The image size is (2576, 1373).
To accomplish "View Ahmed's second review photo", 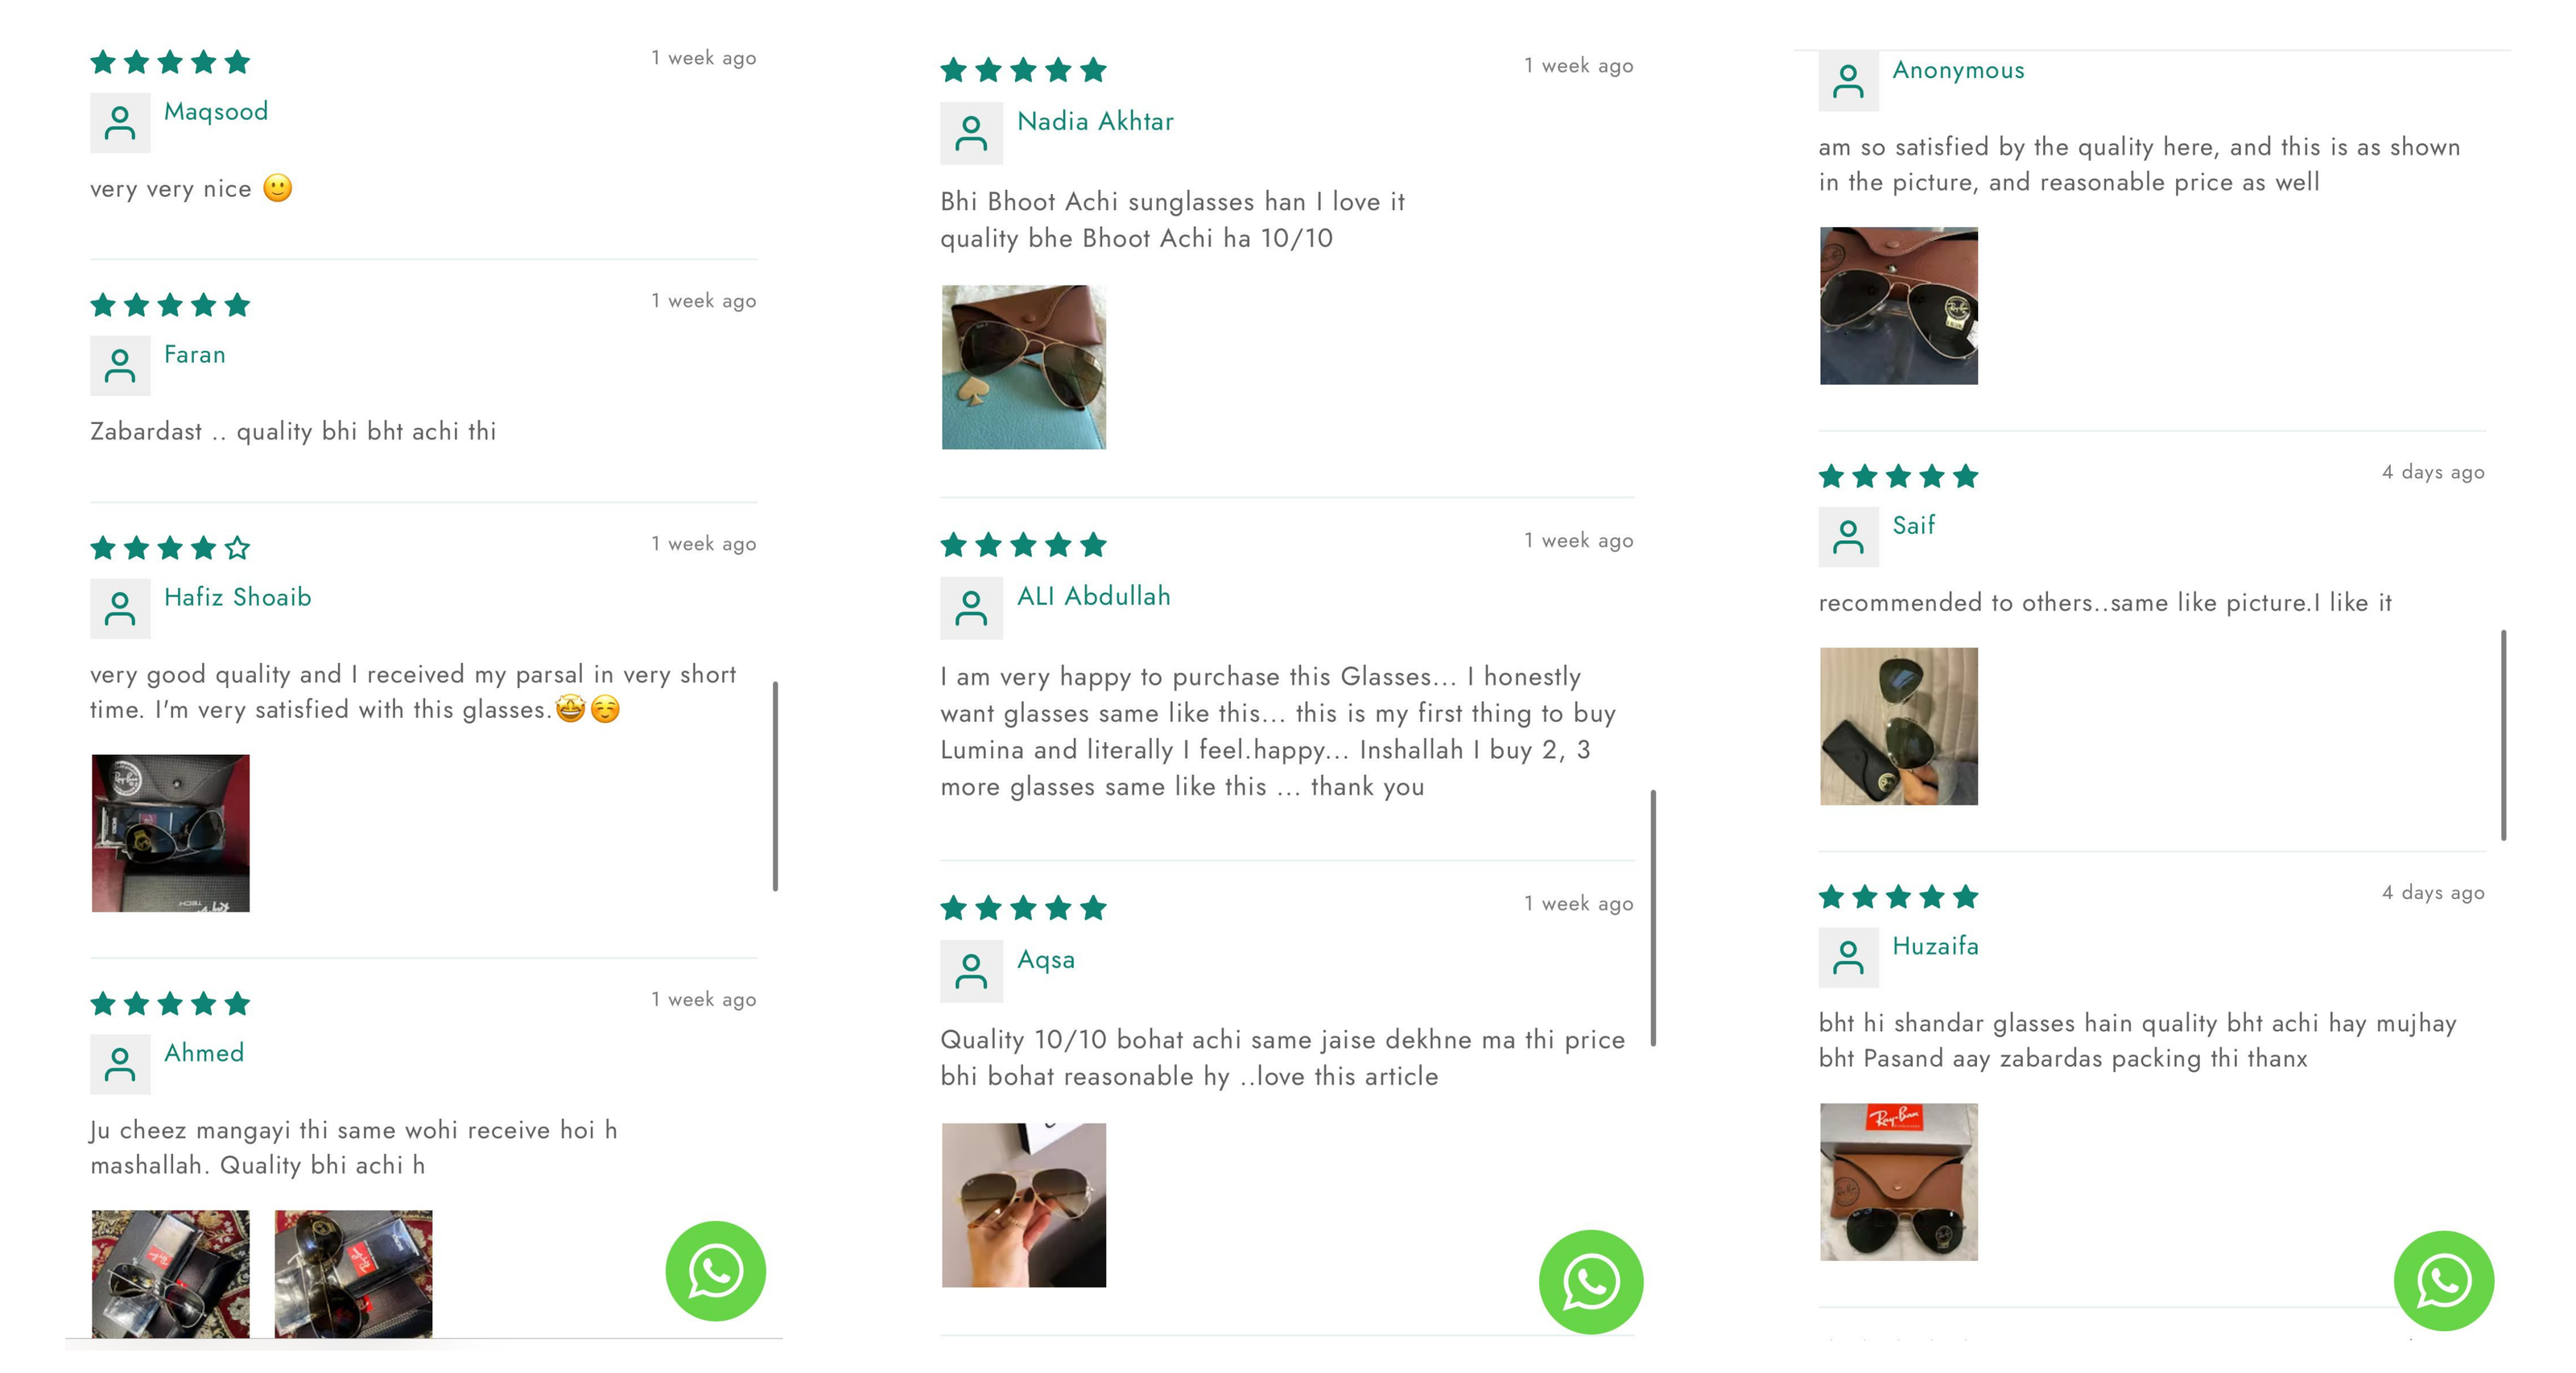I will pyautogui.click(x=354, y=1274).
